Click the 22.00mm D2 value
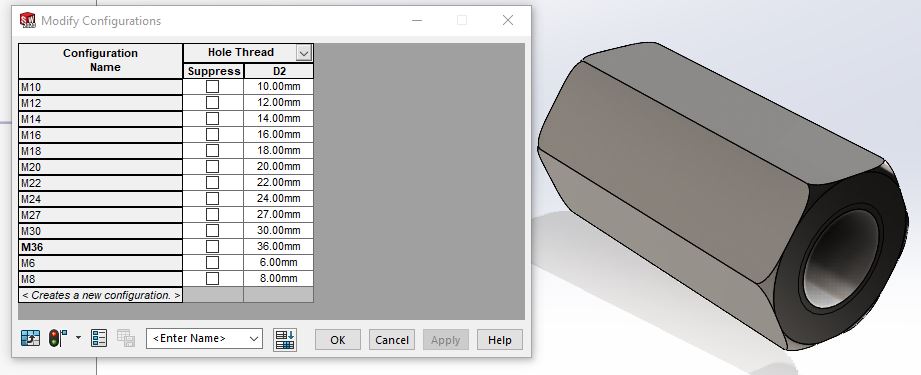Image resolution: width=921 pixels, height=375 pixels. pos(278,182)
